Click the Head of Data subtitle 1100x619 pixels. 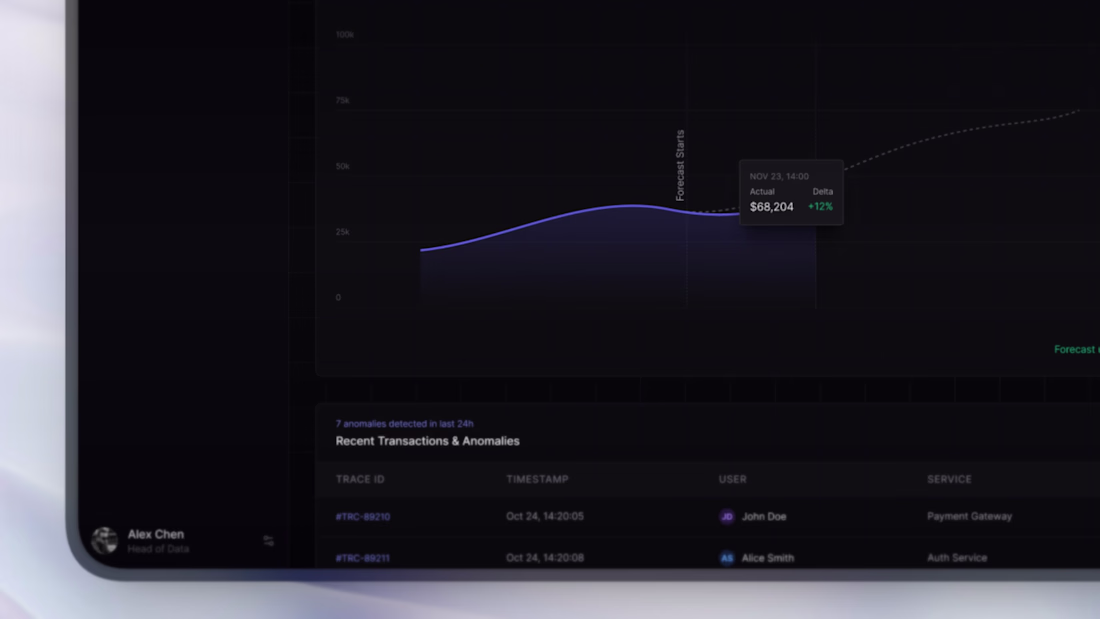(159, 549)
